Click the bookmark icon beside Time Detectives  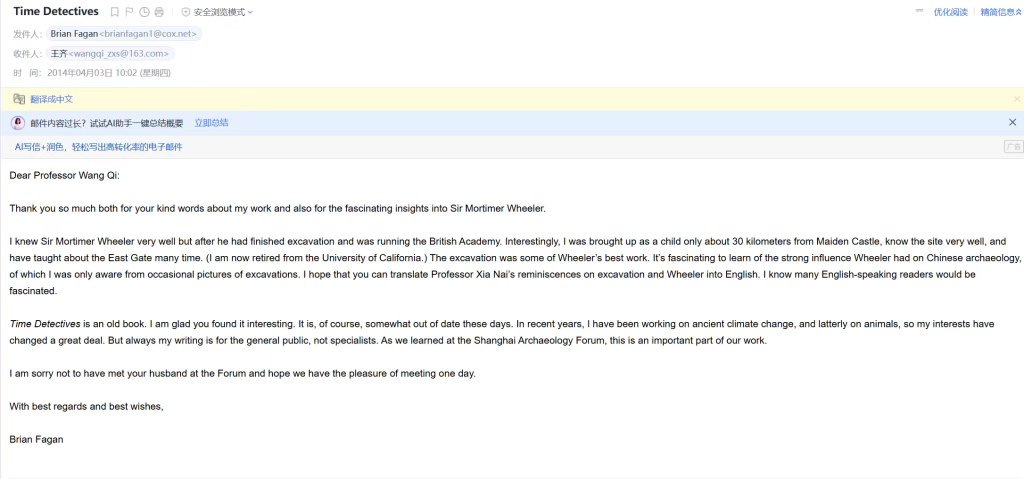point(115,12)
